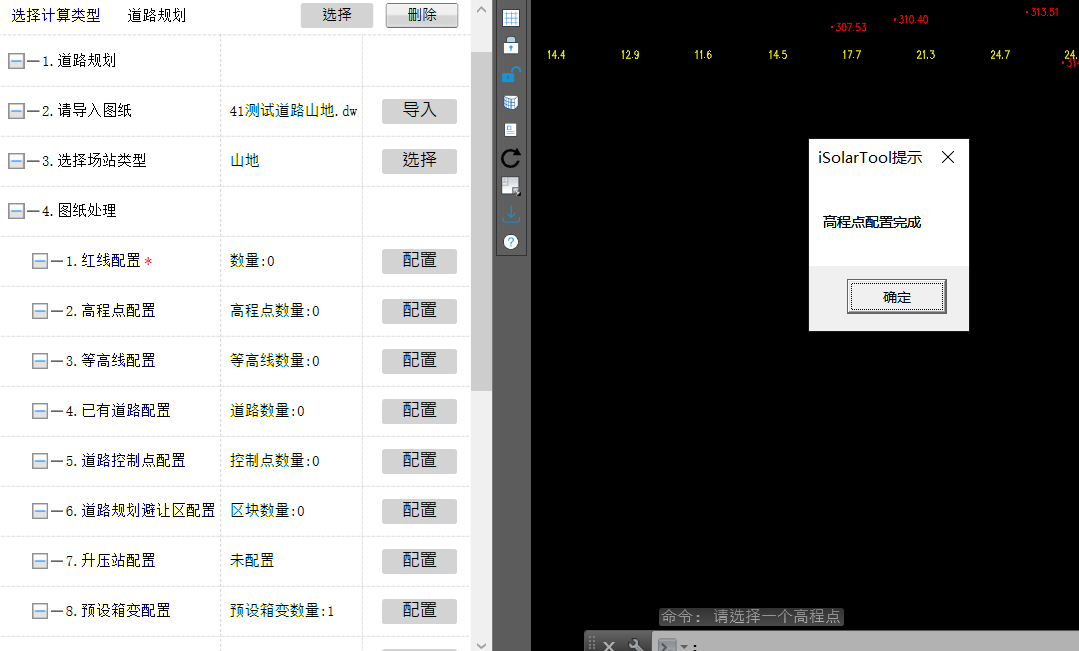The height and width of the screenshot is (651, 1079).
Task: Collapse the 4.图纸处理 tree node
Action: [x=16, y=211]
